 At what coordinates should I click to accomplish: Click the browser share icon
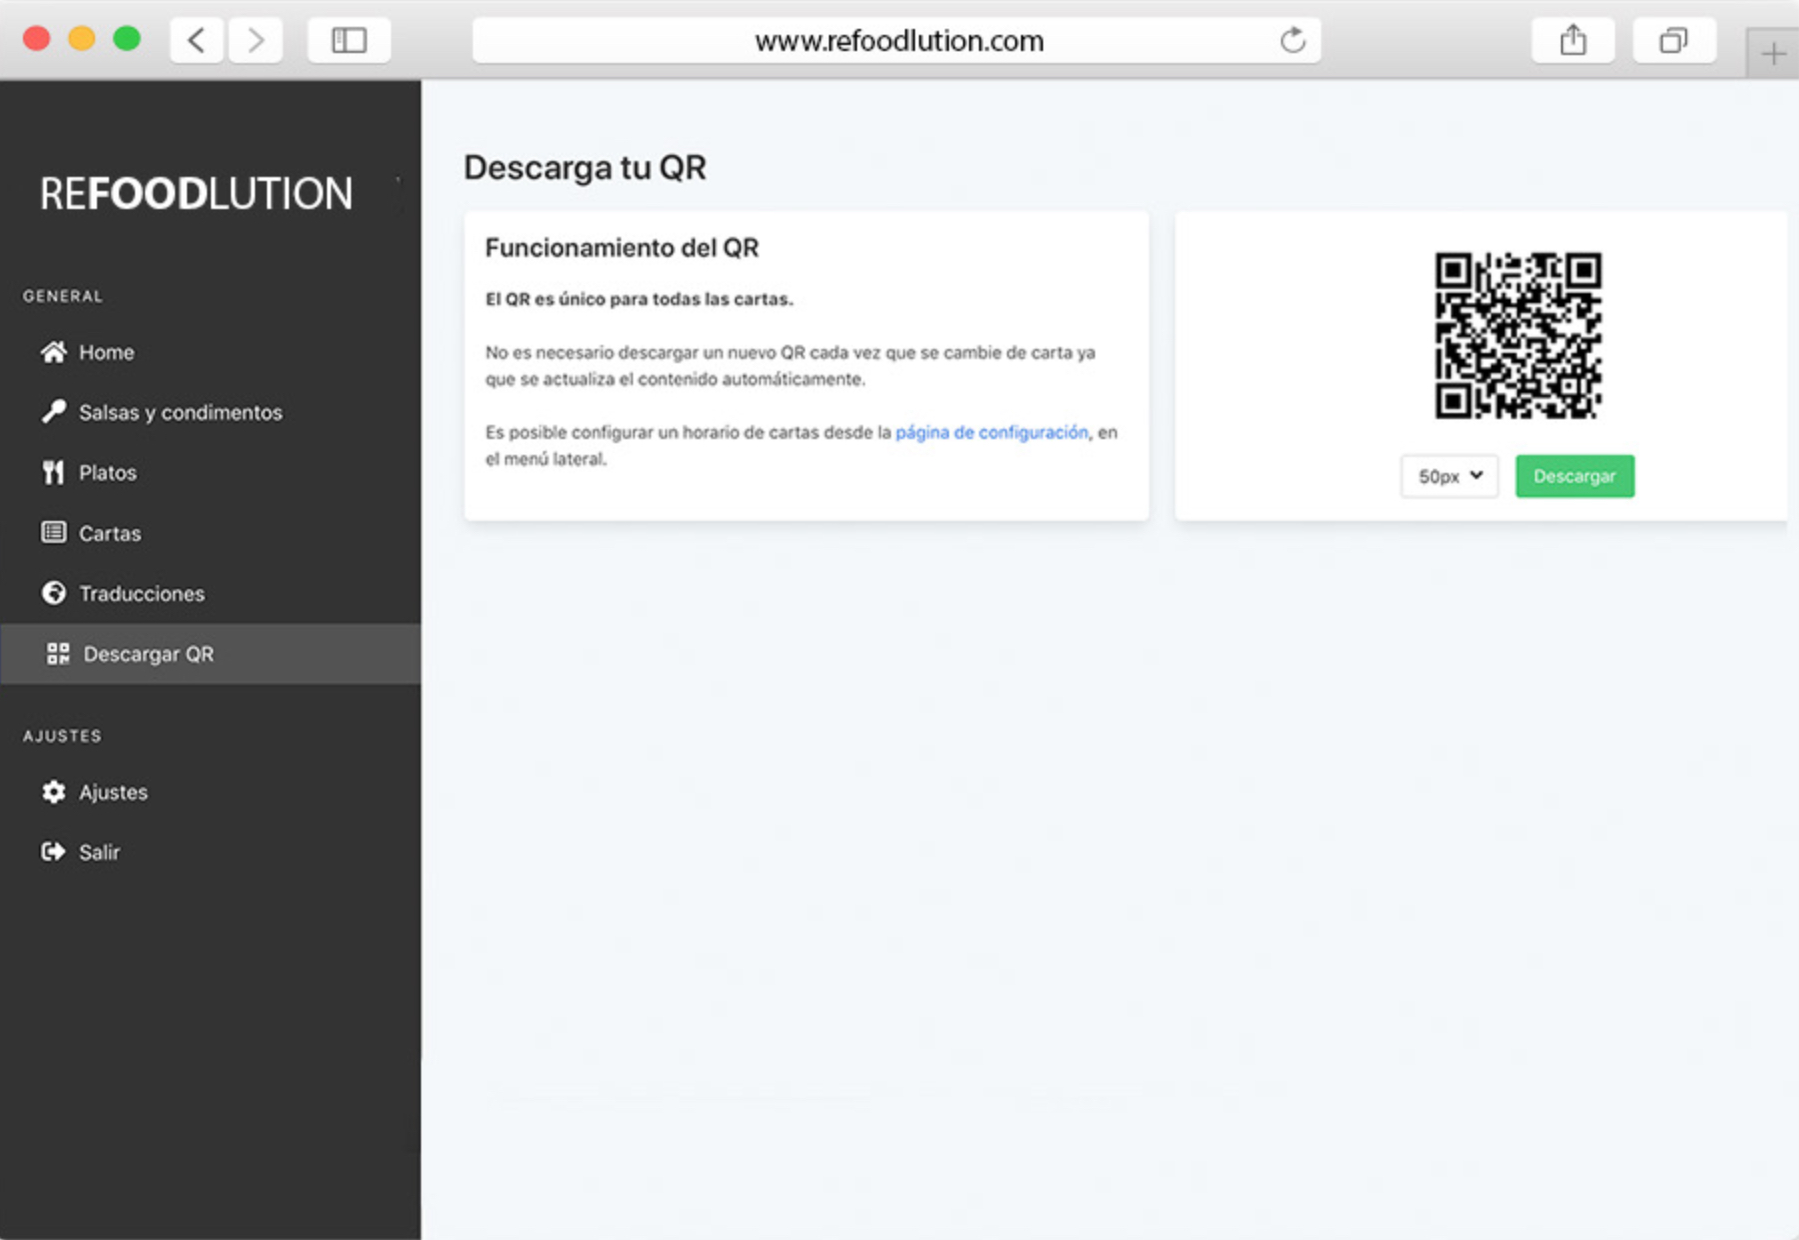pyautogui.click(x=1573, y=40)
